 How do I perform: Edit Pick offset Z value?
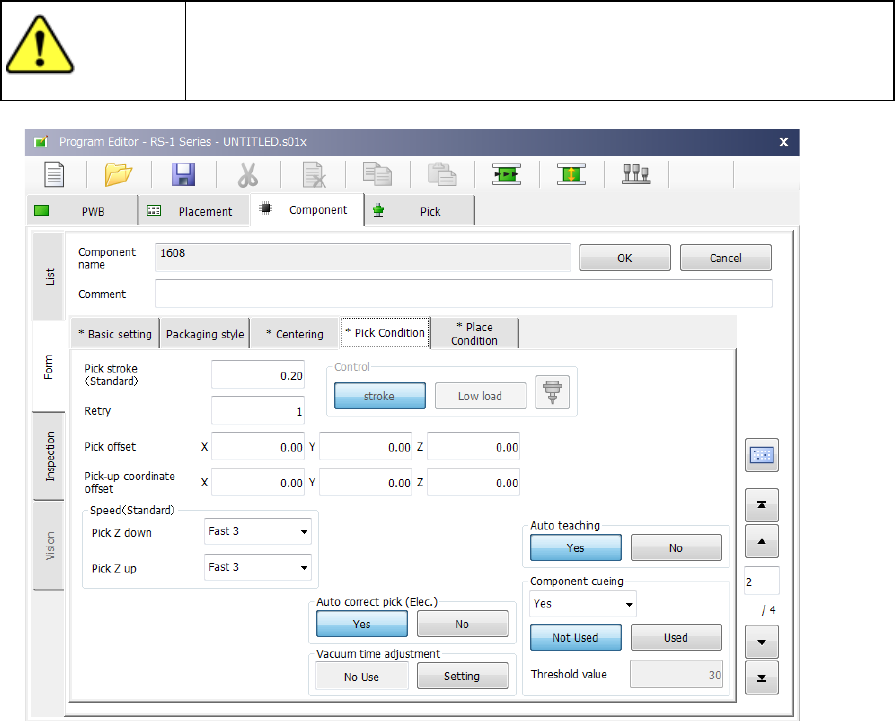coord(473,447)
